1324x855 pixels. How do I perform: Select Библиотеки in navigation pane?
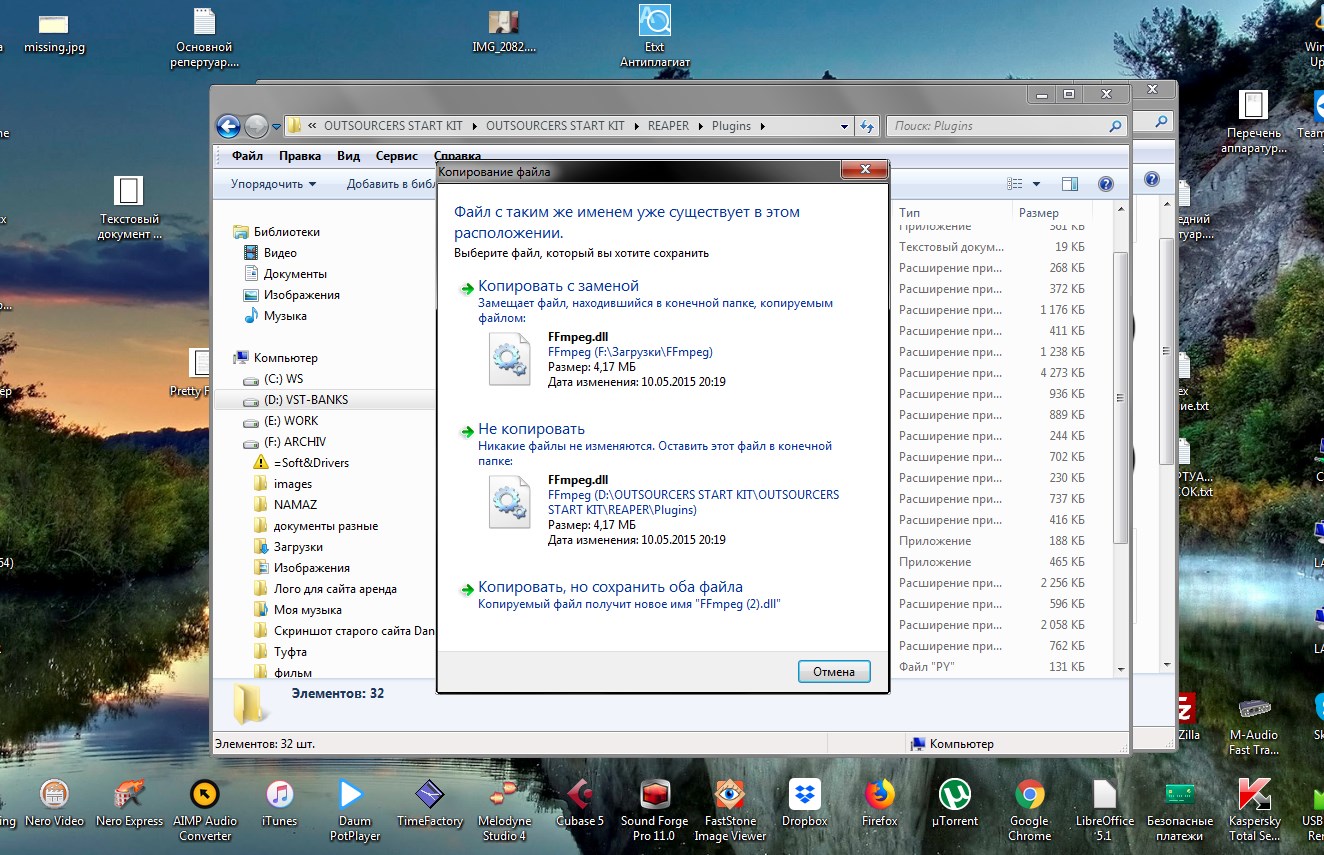[276, 232]
